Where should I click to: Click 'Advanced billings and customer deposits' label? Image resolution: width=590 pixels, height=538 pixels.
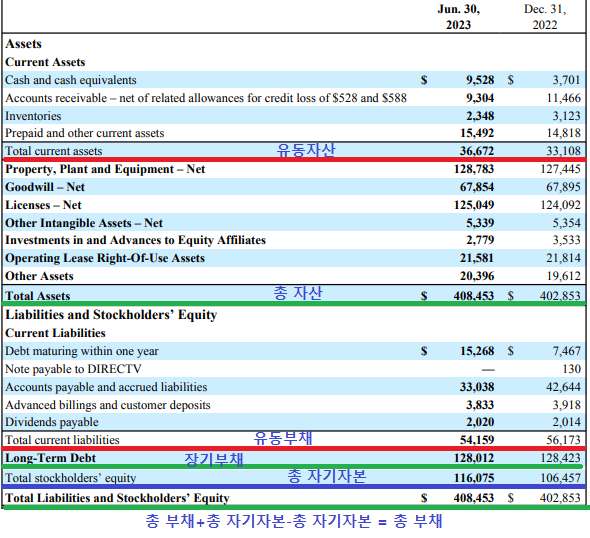coord(108,406)
